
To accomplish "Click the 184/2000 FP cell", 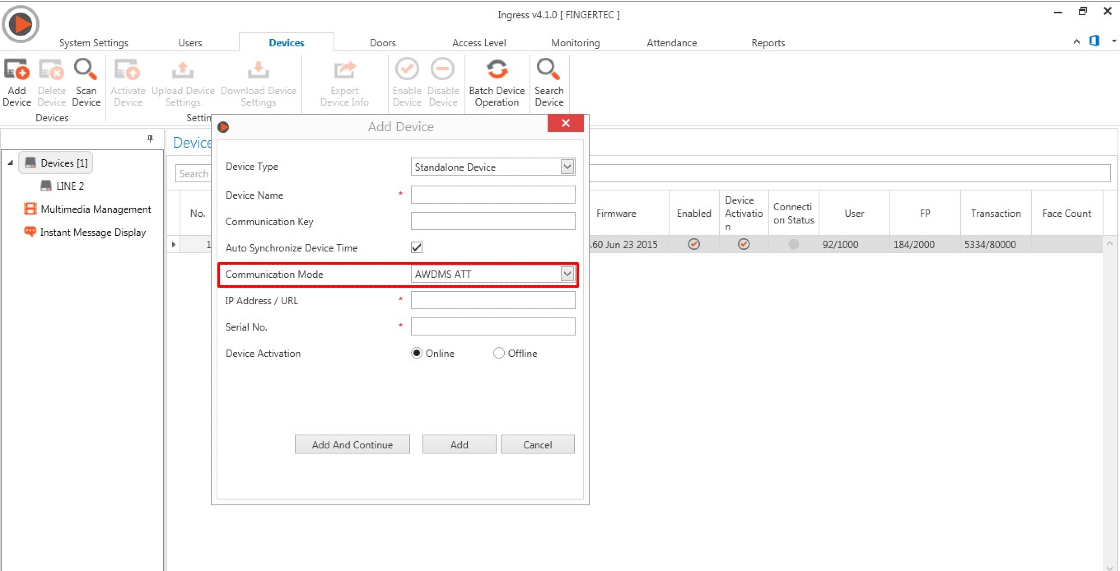I will click(x=925, y=244).
